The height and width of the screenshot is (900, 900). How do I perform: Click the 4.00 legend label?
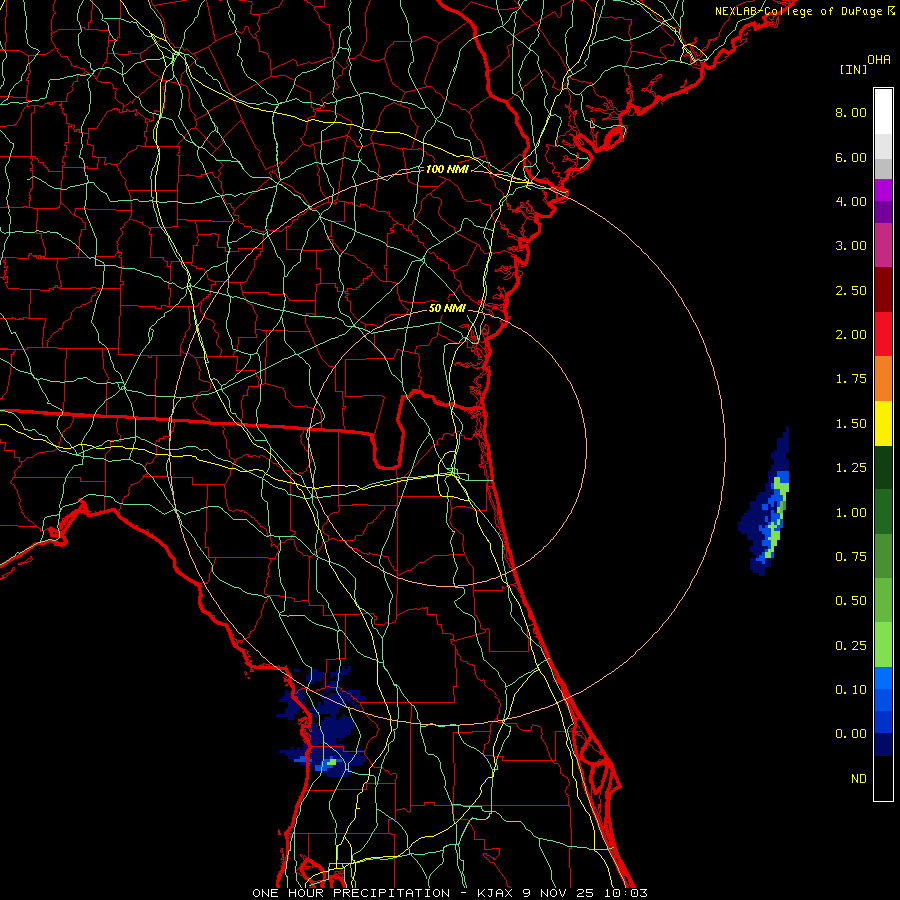point(851,201)
